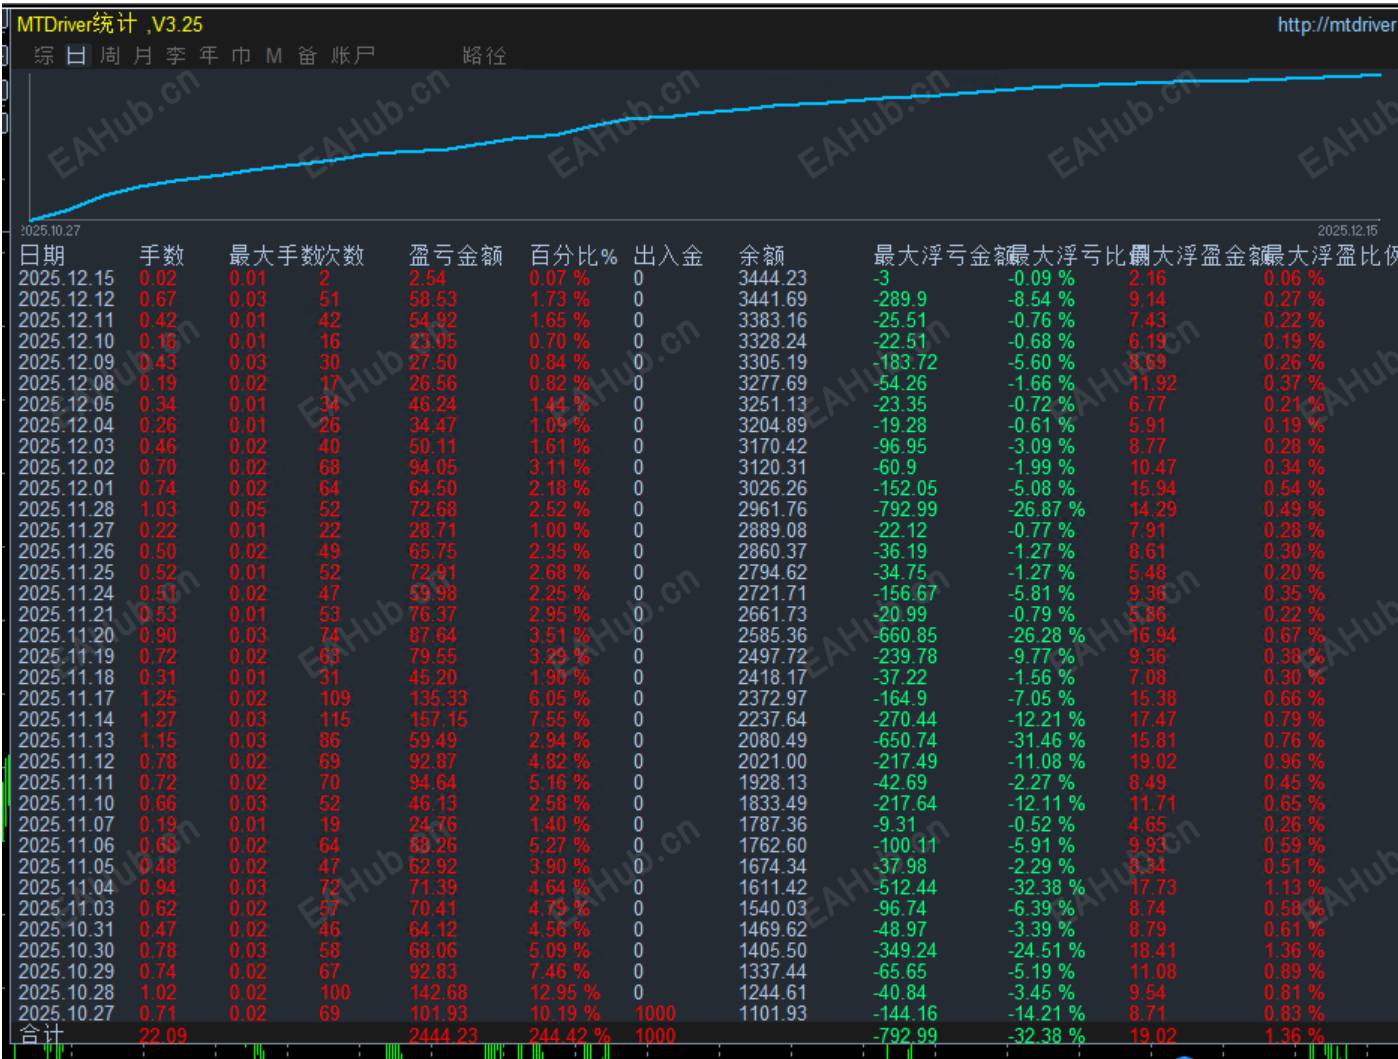
Task: Open the 币 currency tab
Action: (x=241, y=55)
